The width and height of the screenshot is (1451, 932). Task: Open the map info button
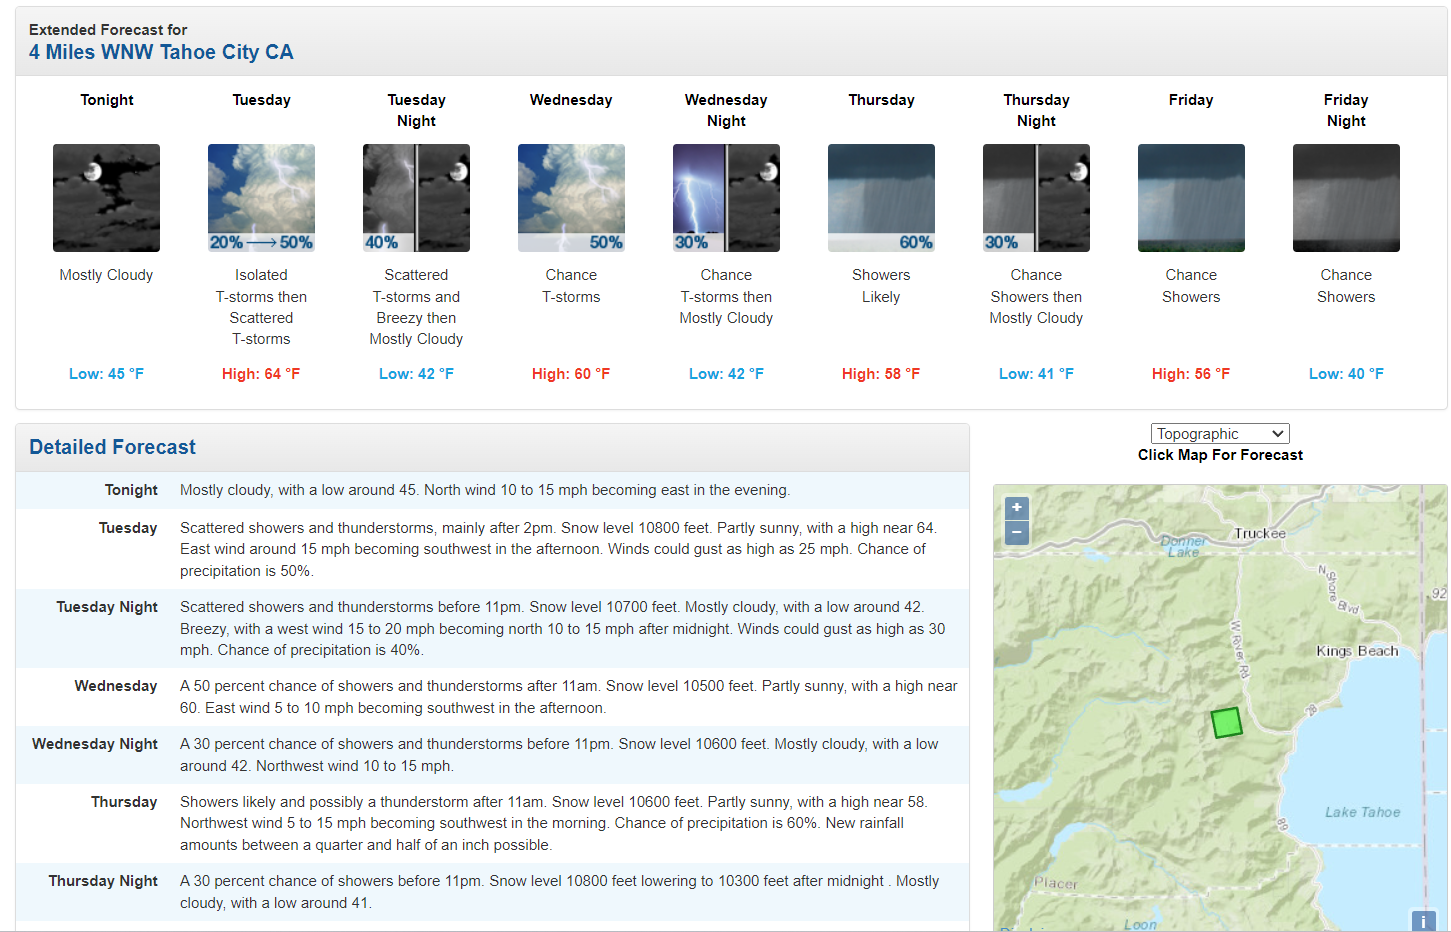(1423, 921)
